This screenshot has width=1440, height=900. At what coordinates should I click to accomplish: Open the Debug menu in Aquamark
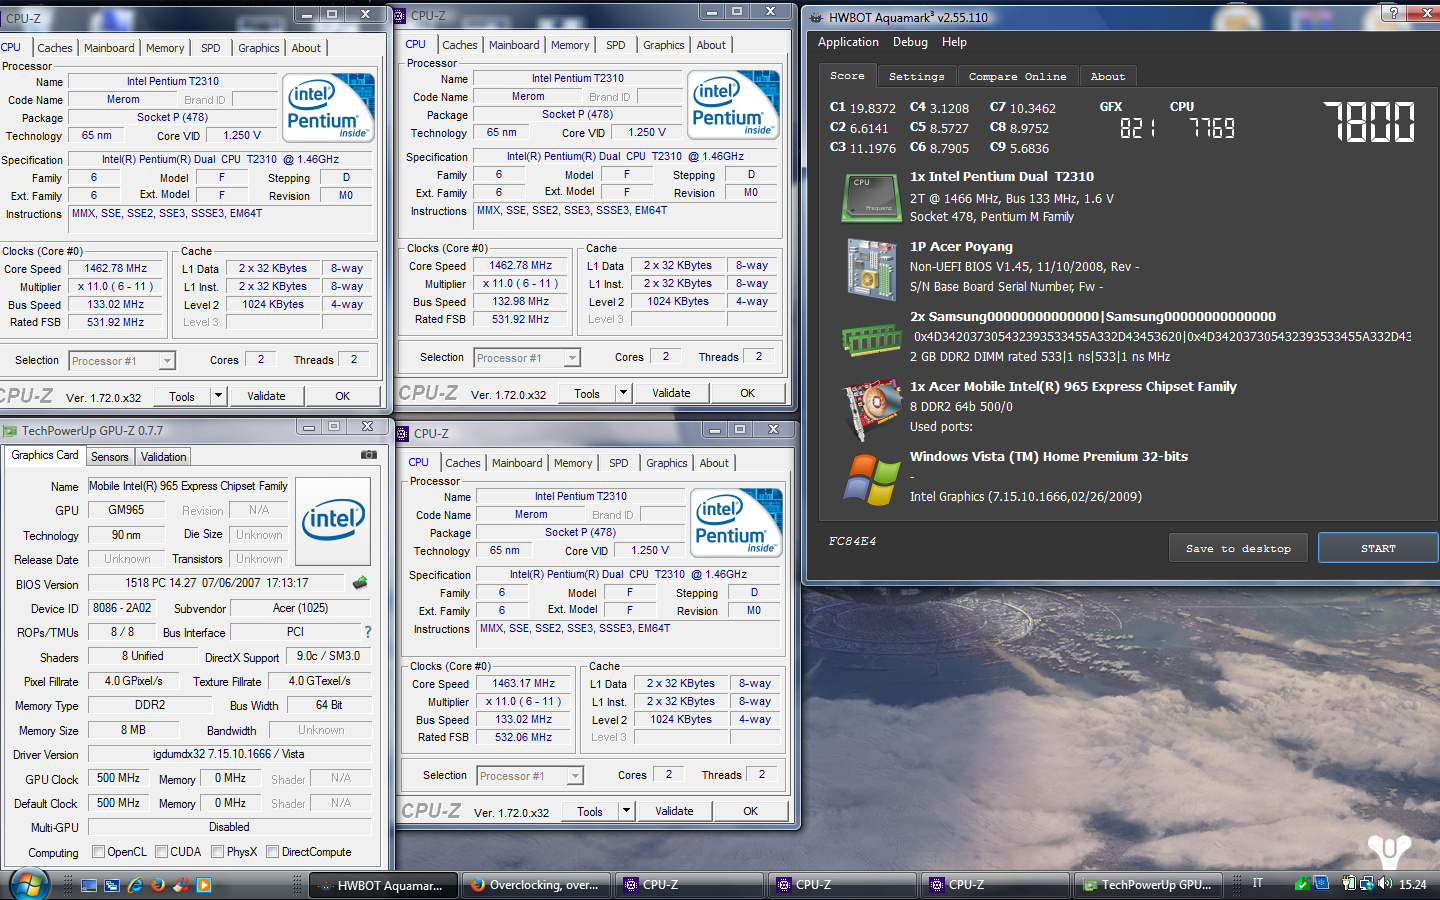tap(910, 42)
